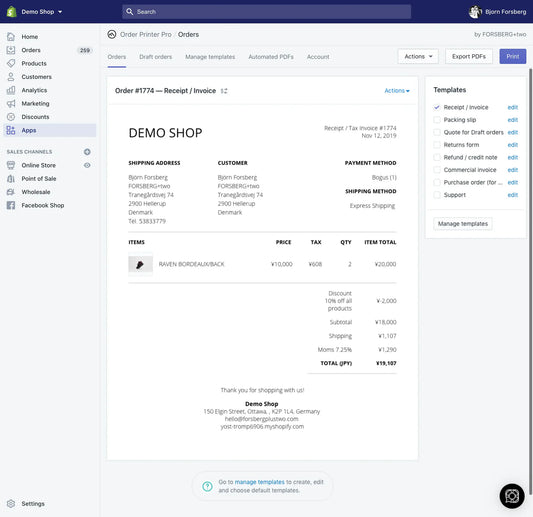
Task: Click the Manage templates button in sidebar panel
Action: tap(463, 224)
